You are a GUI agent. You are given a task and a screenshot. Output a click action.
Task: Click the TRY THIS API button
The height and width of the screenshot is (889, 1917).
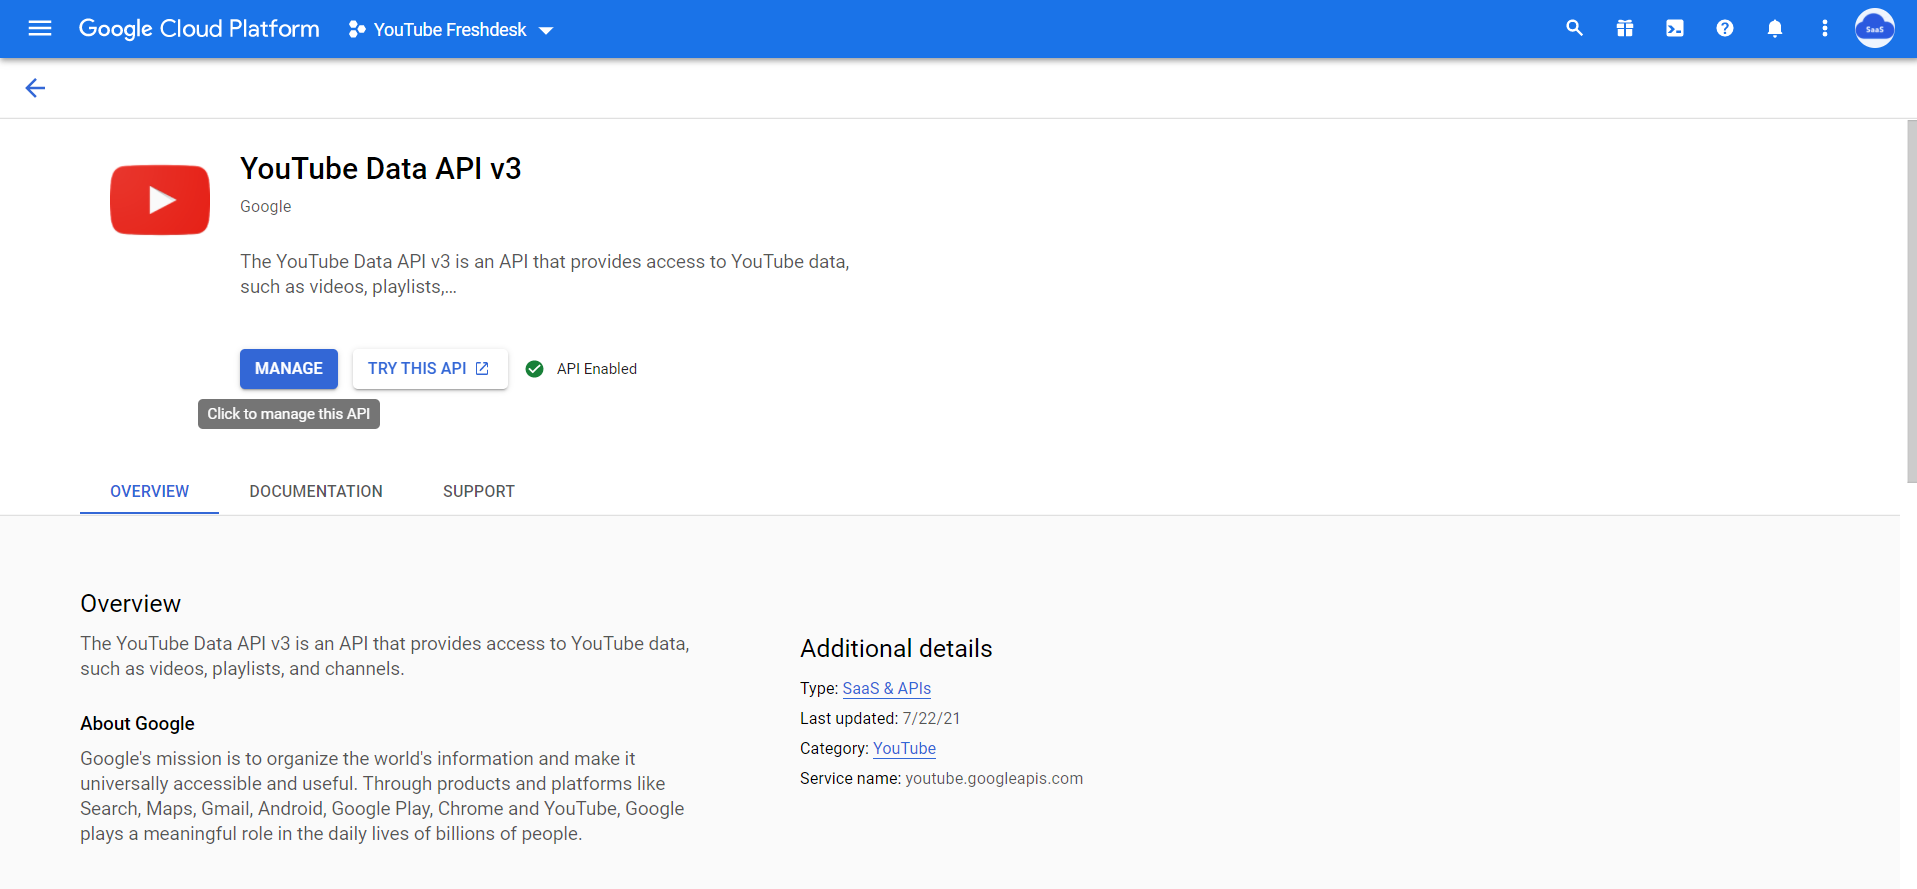point(430,369)
